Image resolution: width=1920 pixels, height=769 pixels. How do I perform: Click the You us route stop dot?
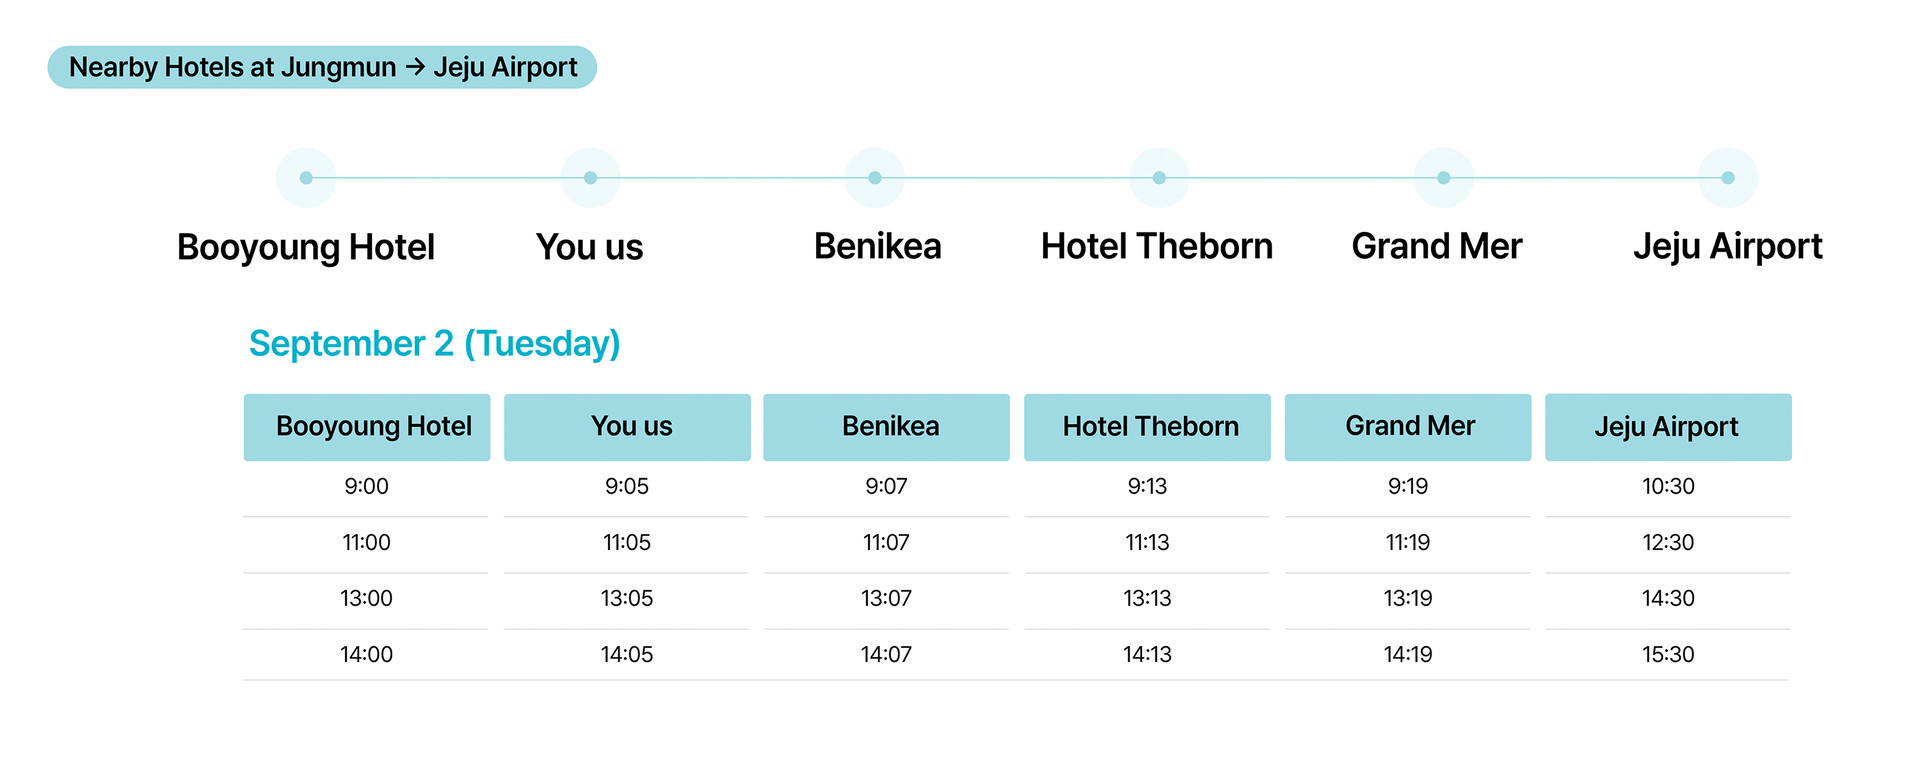click(590, 178)
